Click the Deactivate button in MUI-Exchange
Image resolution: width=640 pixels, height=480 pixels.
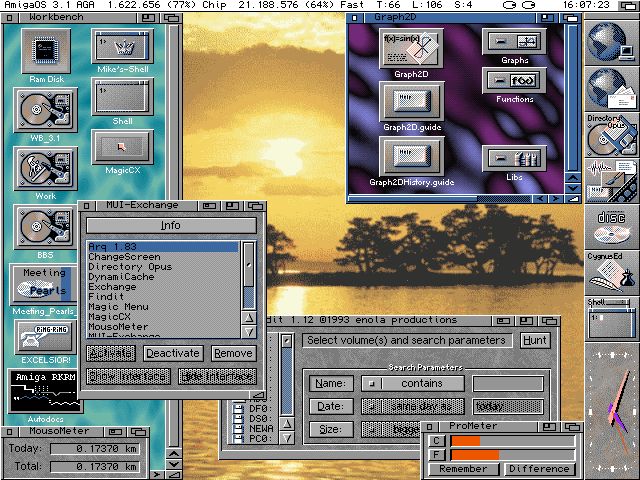pyautogui.click(x=173, y=353)
